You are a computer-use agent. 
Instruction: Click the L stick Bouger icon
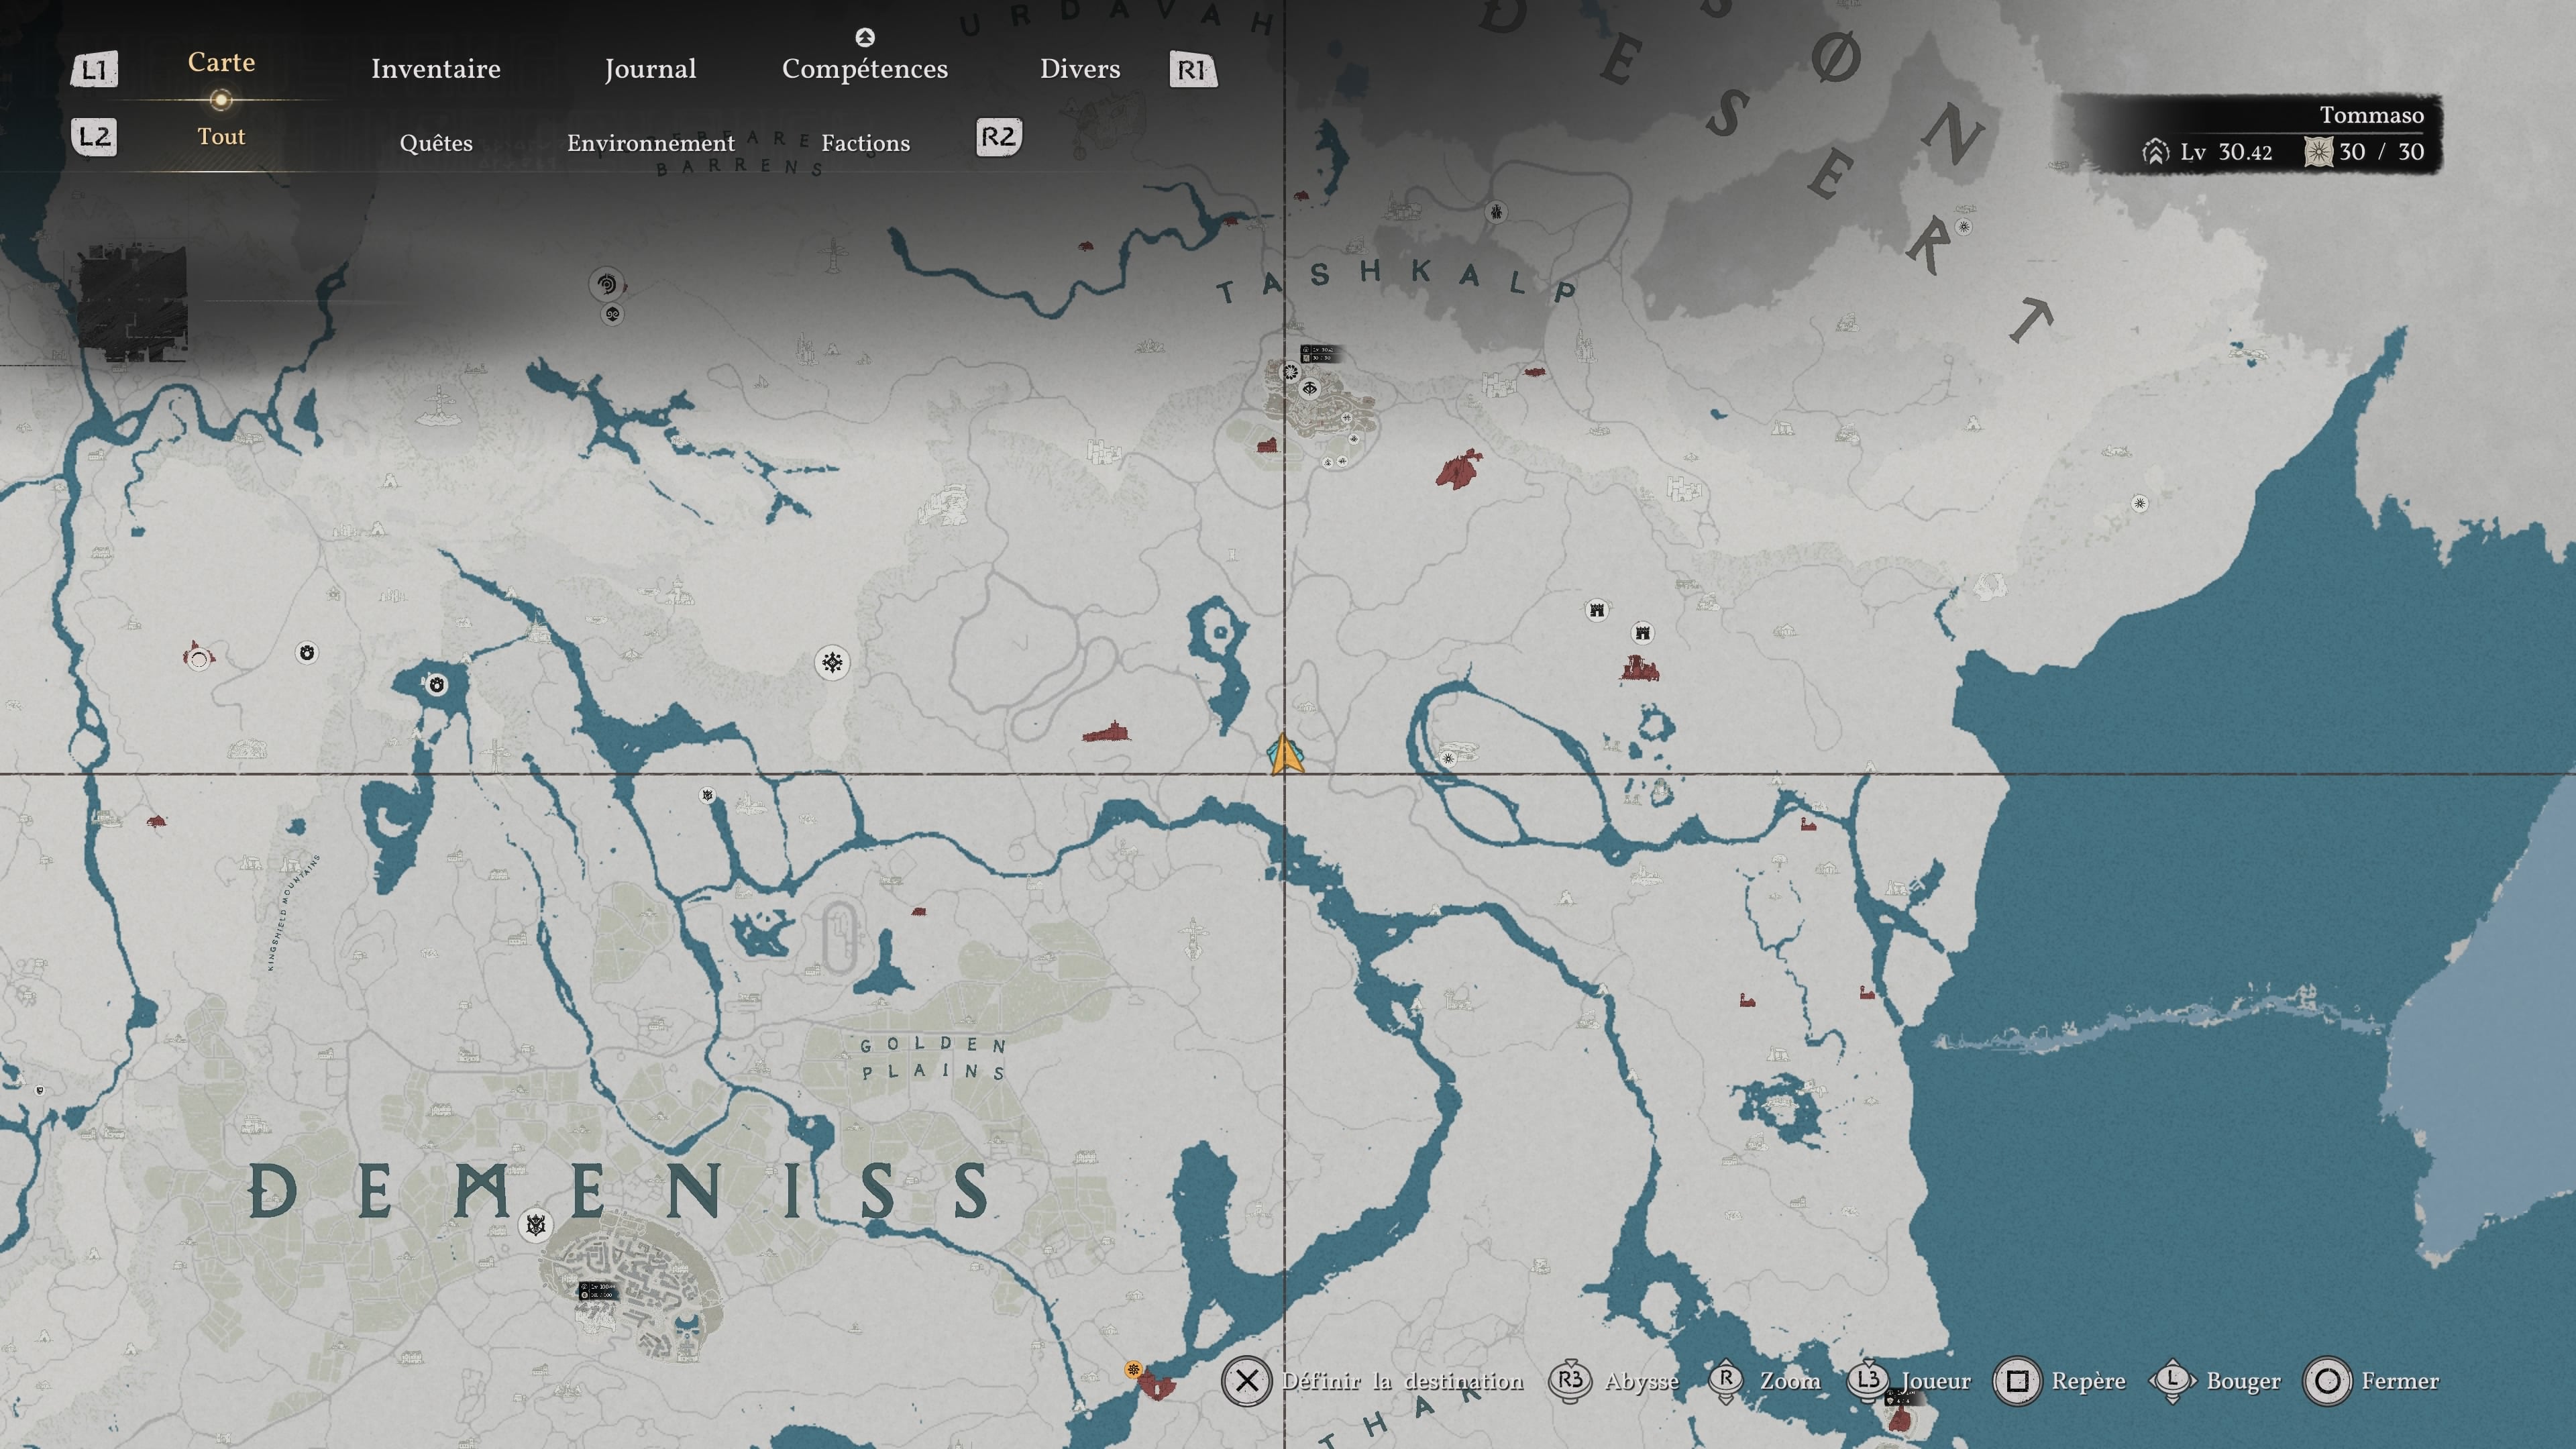[2172, 1381]
